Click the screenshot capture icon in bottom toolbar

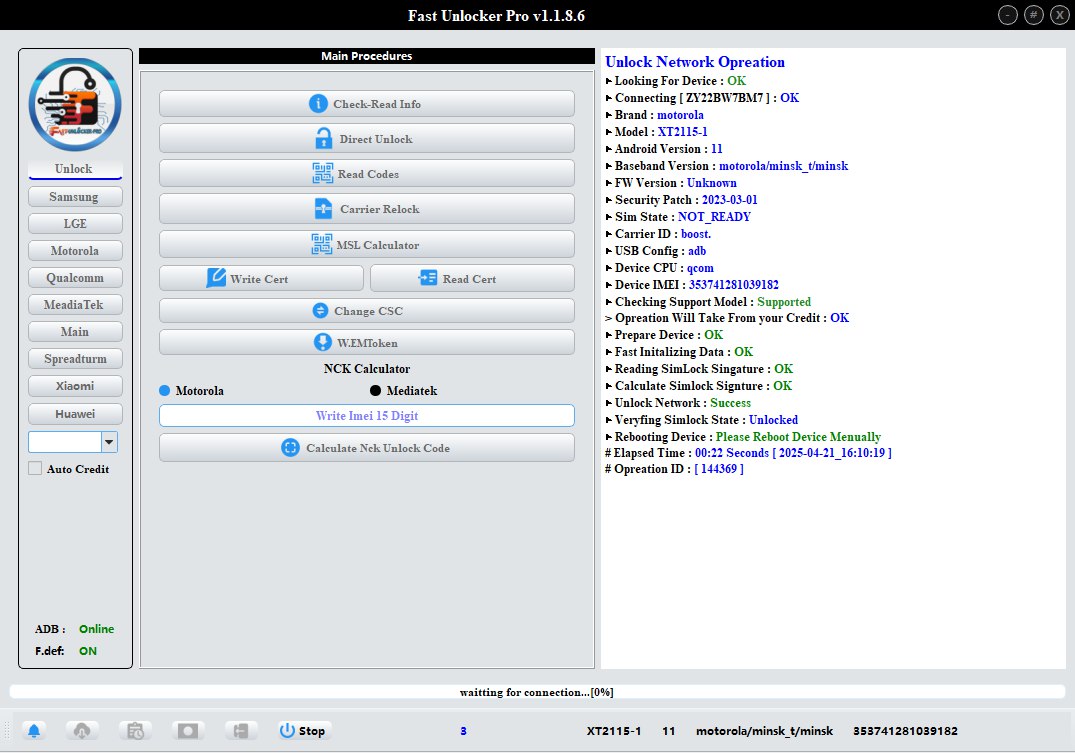(x=188, y=731)
